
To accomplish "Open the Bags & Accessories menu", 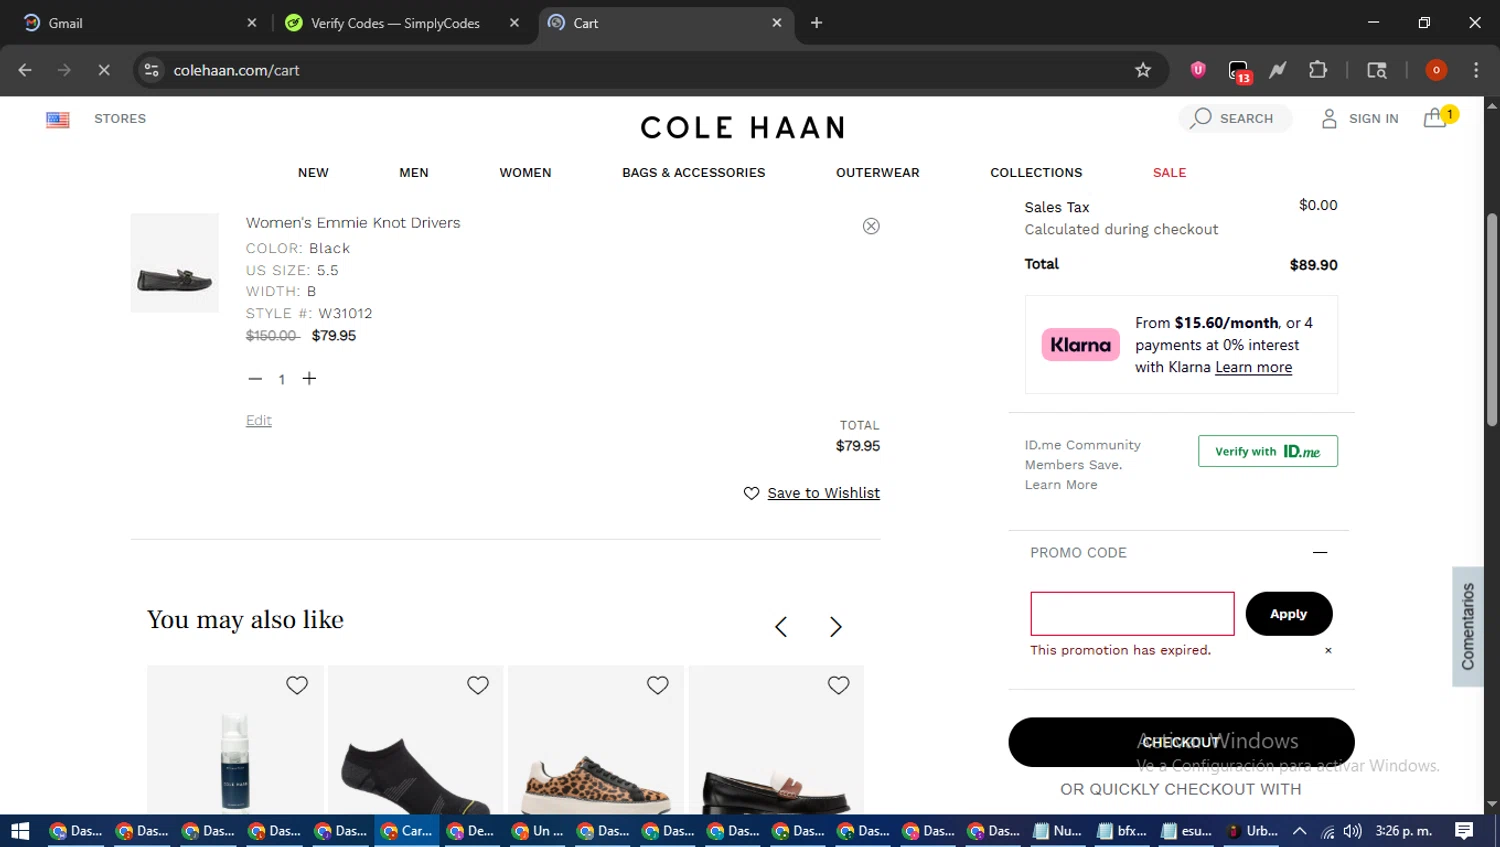I will [x=693, y=172].
